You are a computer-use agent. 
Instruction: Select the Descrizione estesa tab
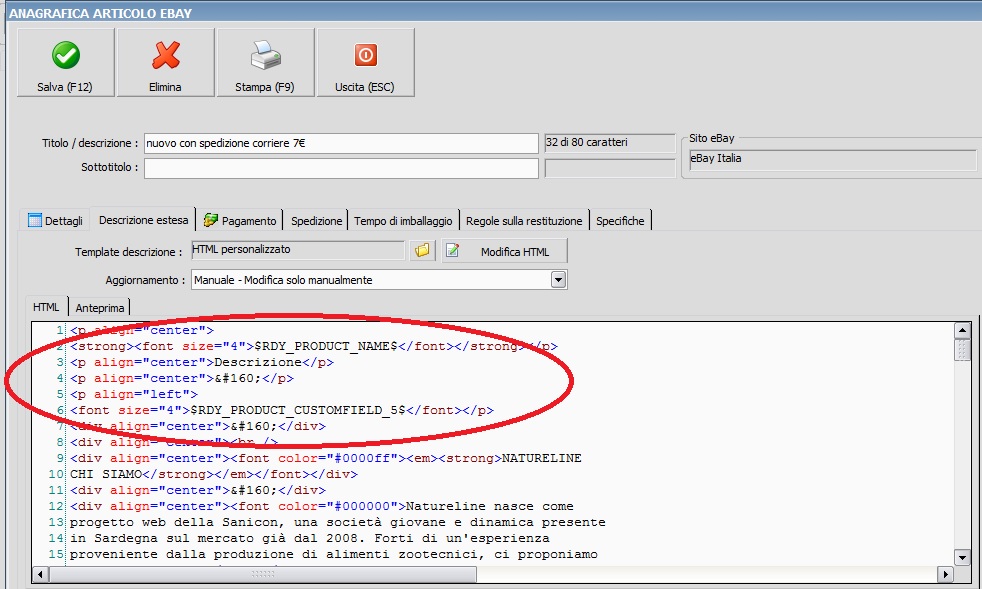(143, 220)
